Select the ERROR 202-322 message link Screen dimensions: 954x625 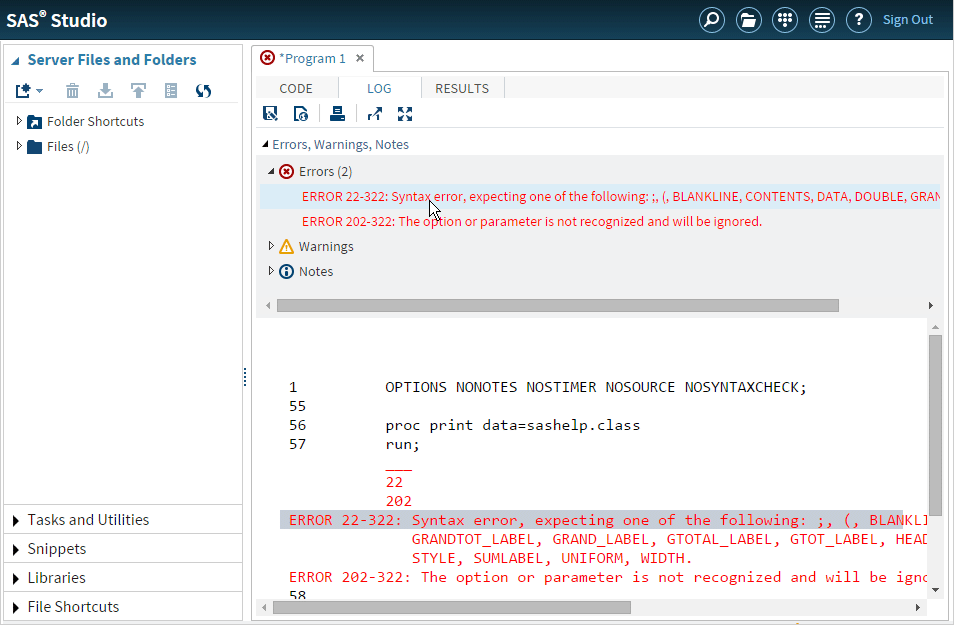click(531, 221)
